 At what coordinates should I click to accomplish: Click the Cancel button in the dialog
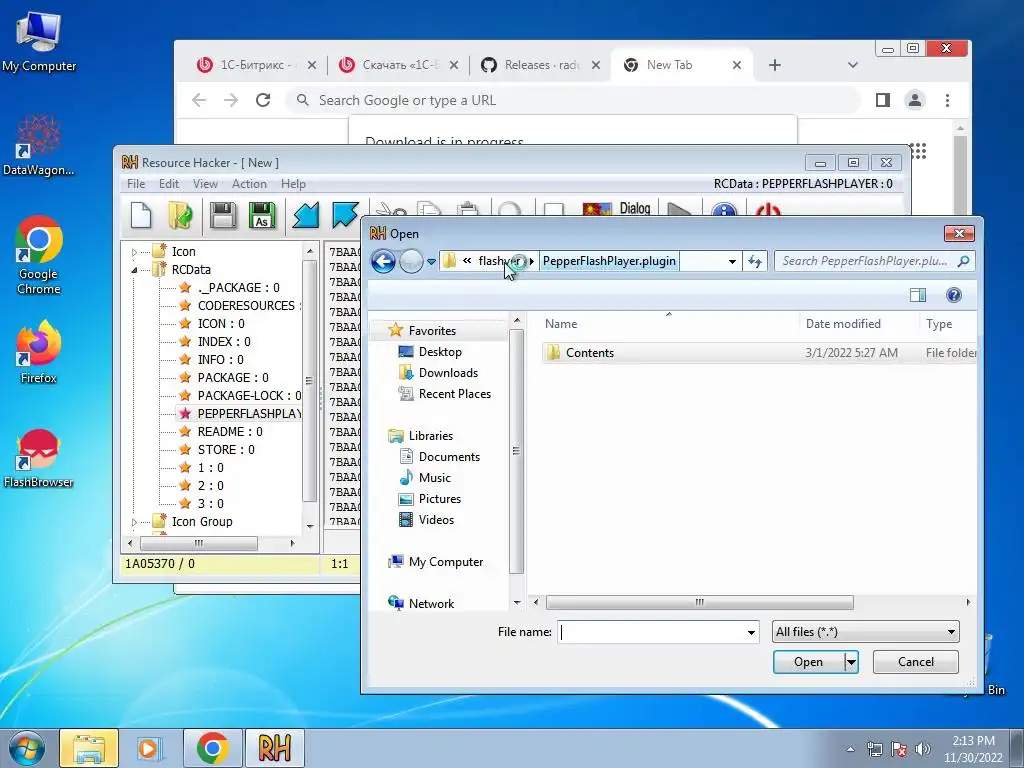coord(916,662)
